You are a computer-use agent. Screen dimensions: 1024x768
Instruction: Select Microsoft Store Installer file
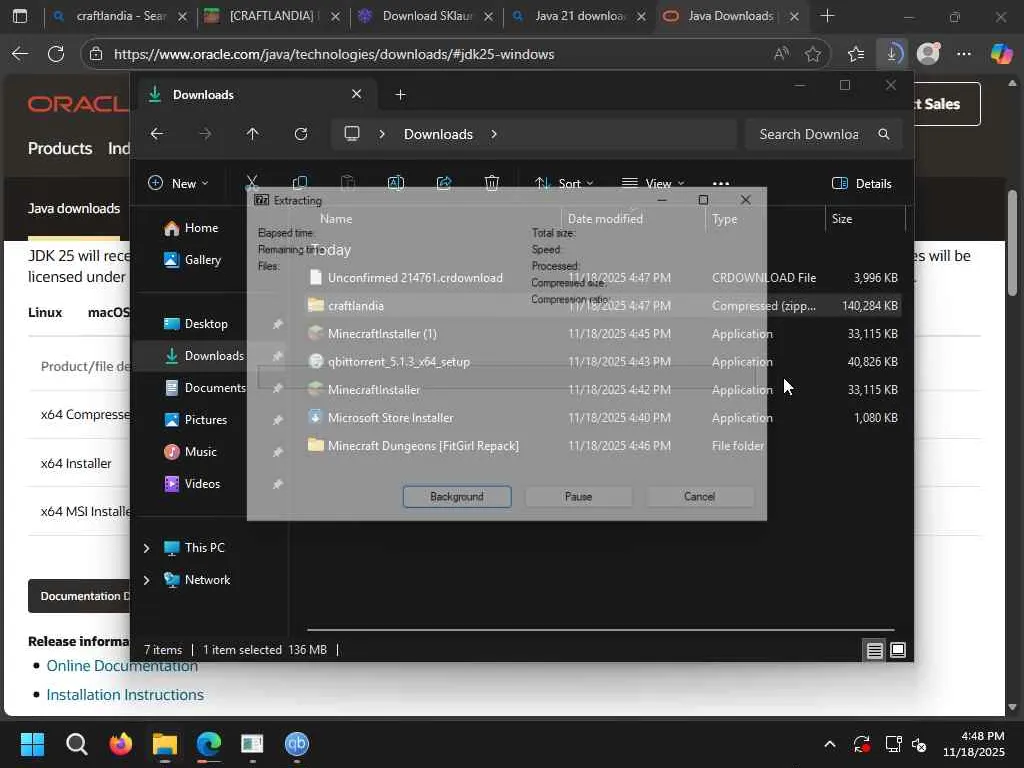pos(603,418)
